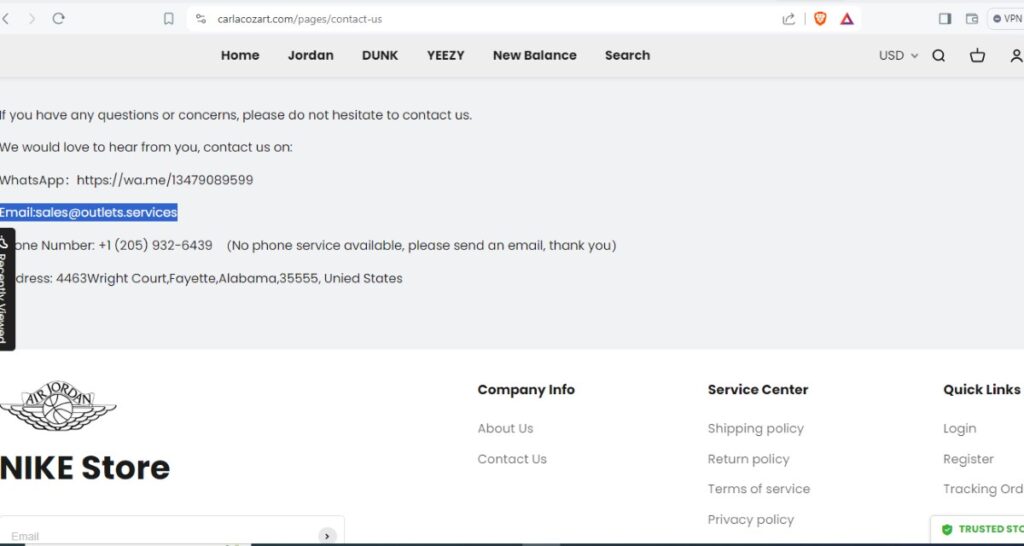Screen dimensions: 1024x546
Task: Open the Tracking Order link
Action: 984,489
